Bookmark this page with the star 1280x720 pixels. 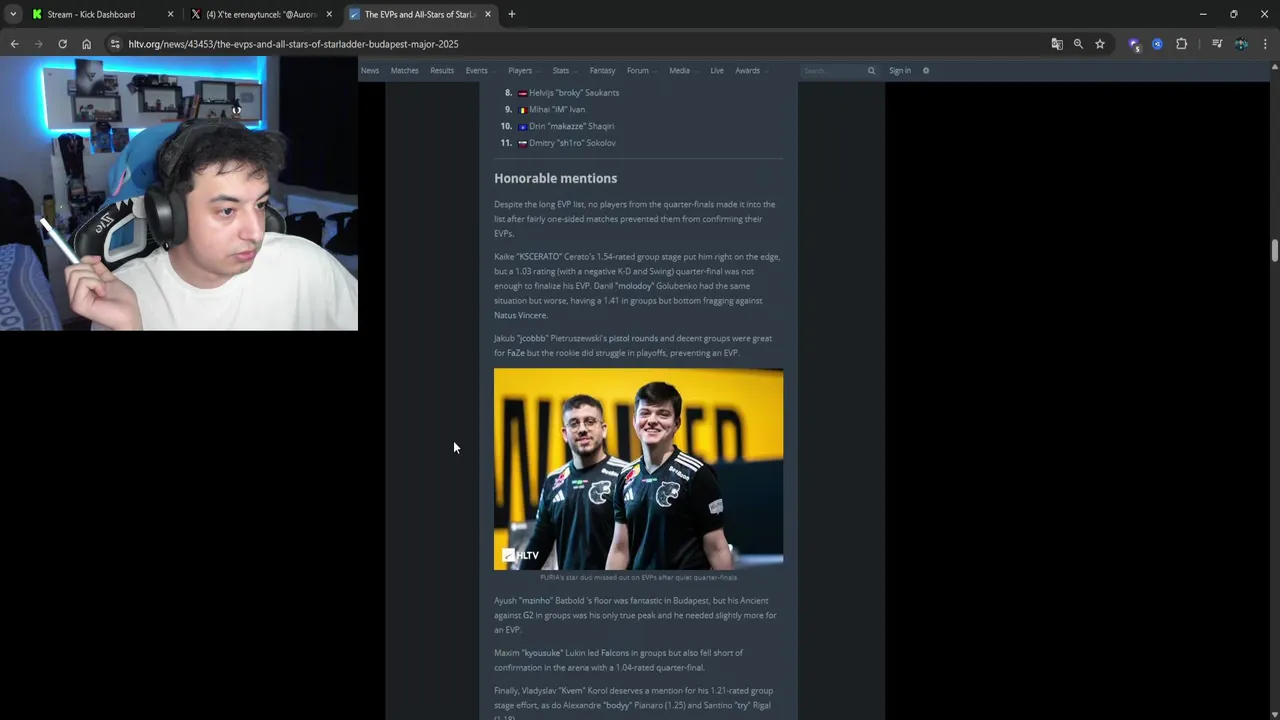coord(1100,44)
